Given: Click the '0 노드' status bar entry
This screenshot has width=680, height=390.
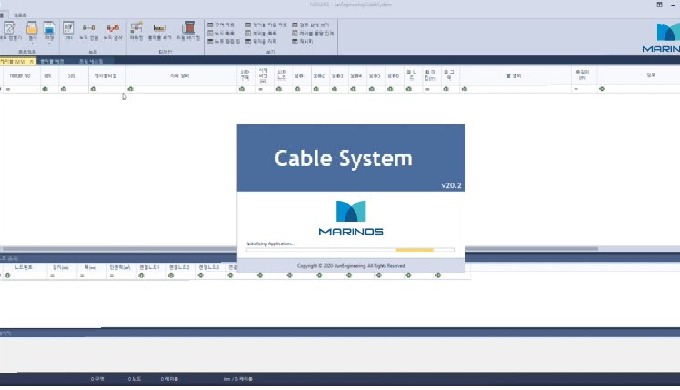Looking at the screenshot, I should click(134, 379).
